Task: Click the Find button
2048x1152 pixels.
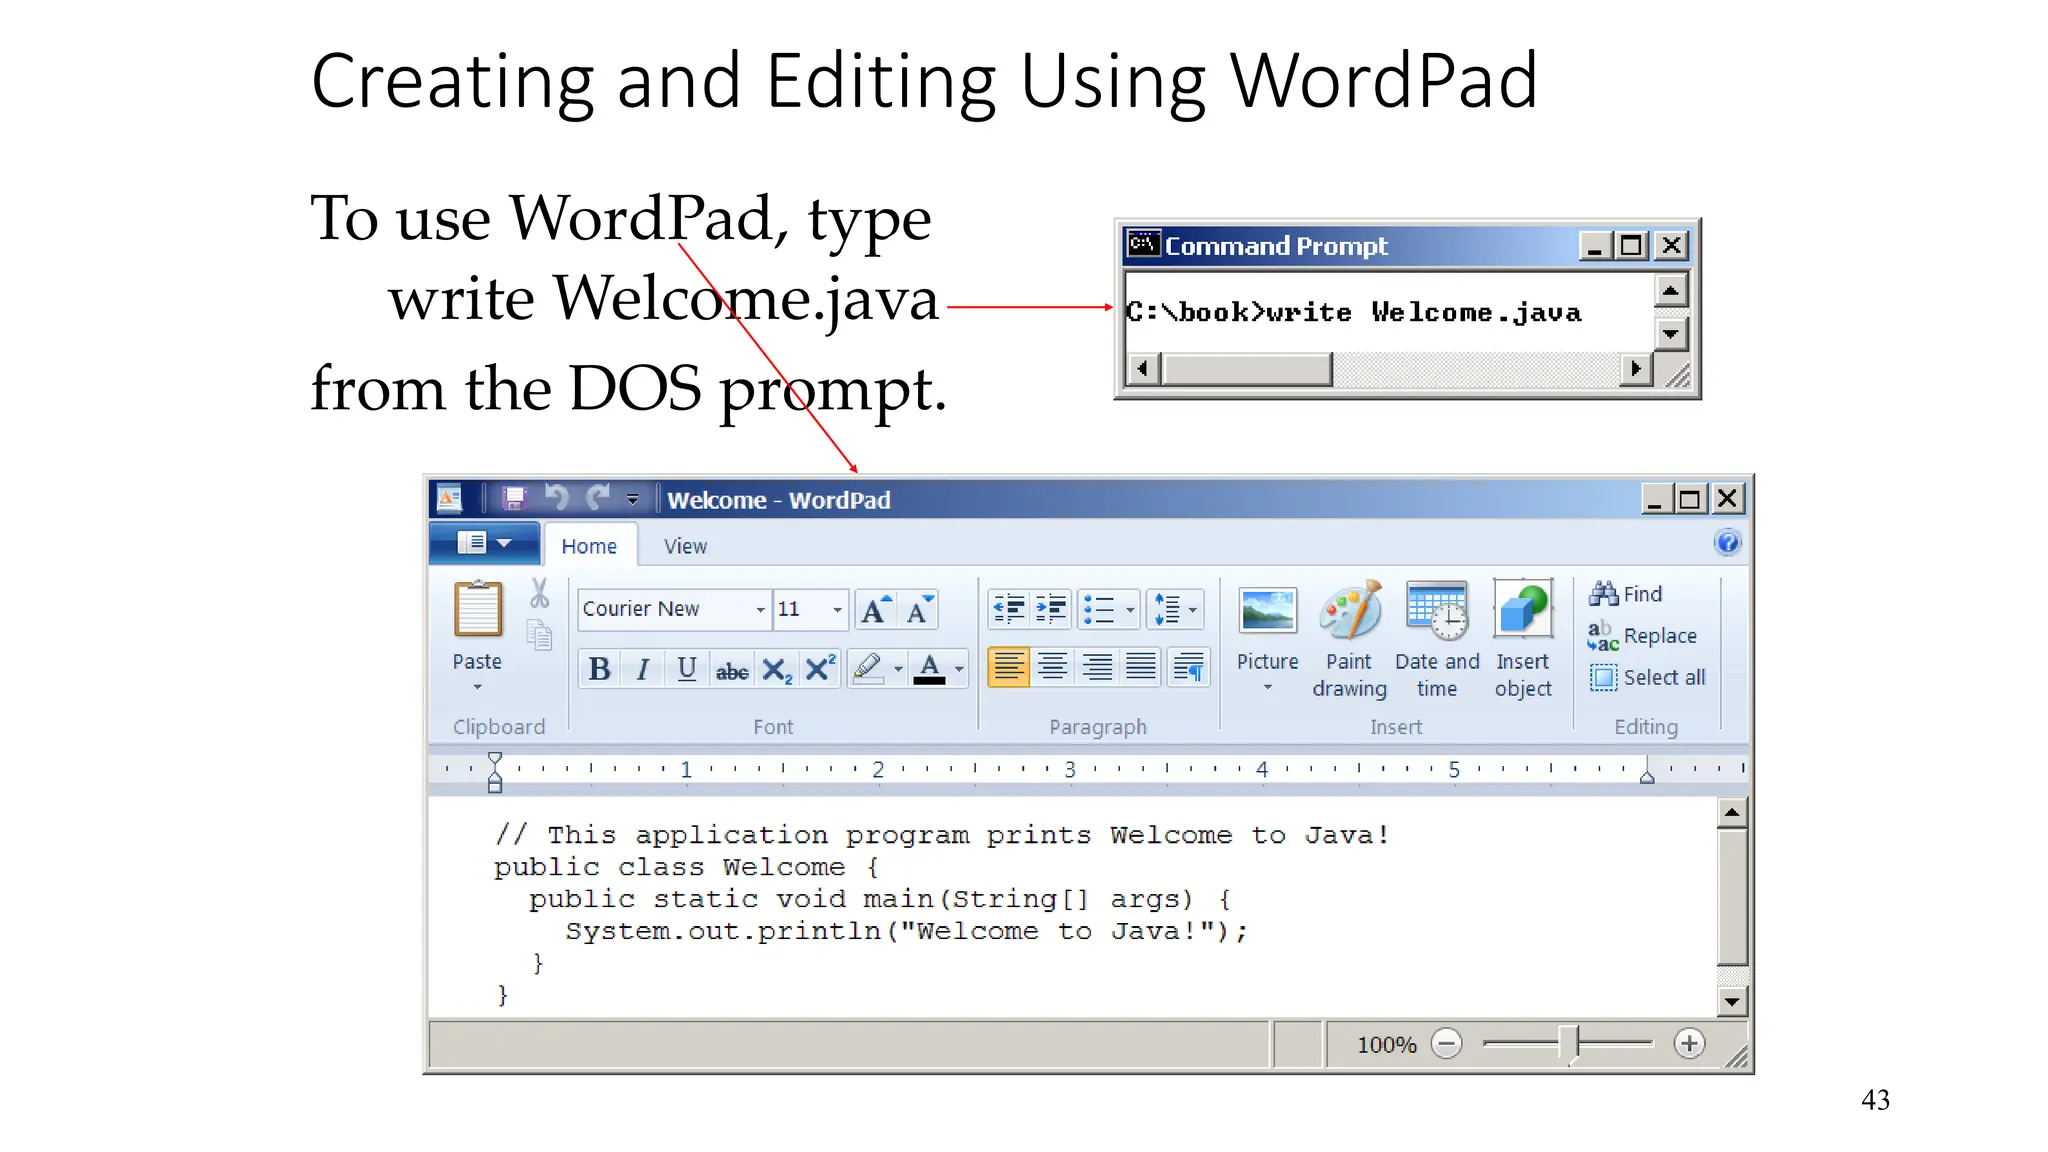Action: pos(1626,594)
